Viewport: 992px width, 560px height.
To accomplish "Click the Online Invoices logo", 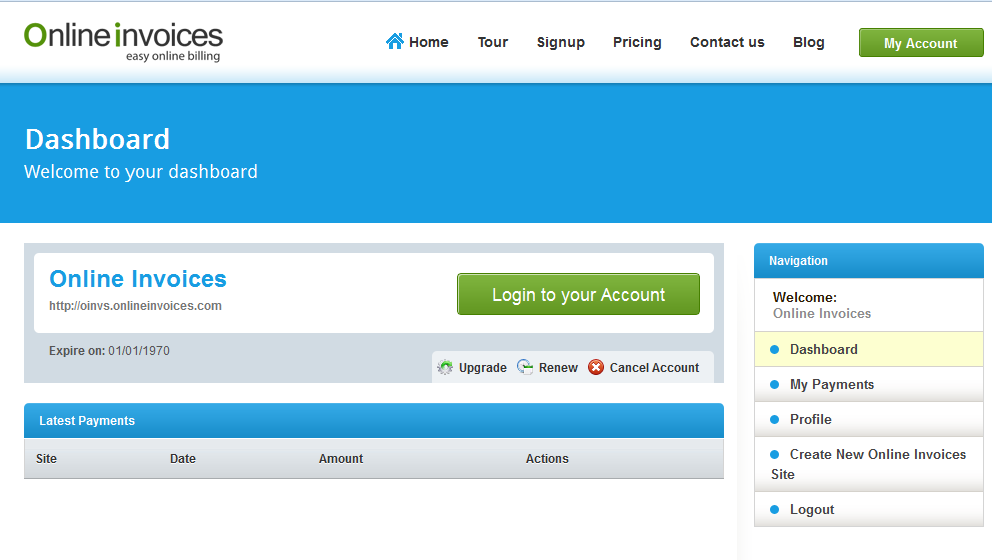I will coord(124,41).
